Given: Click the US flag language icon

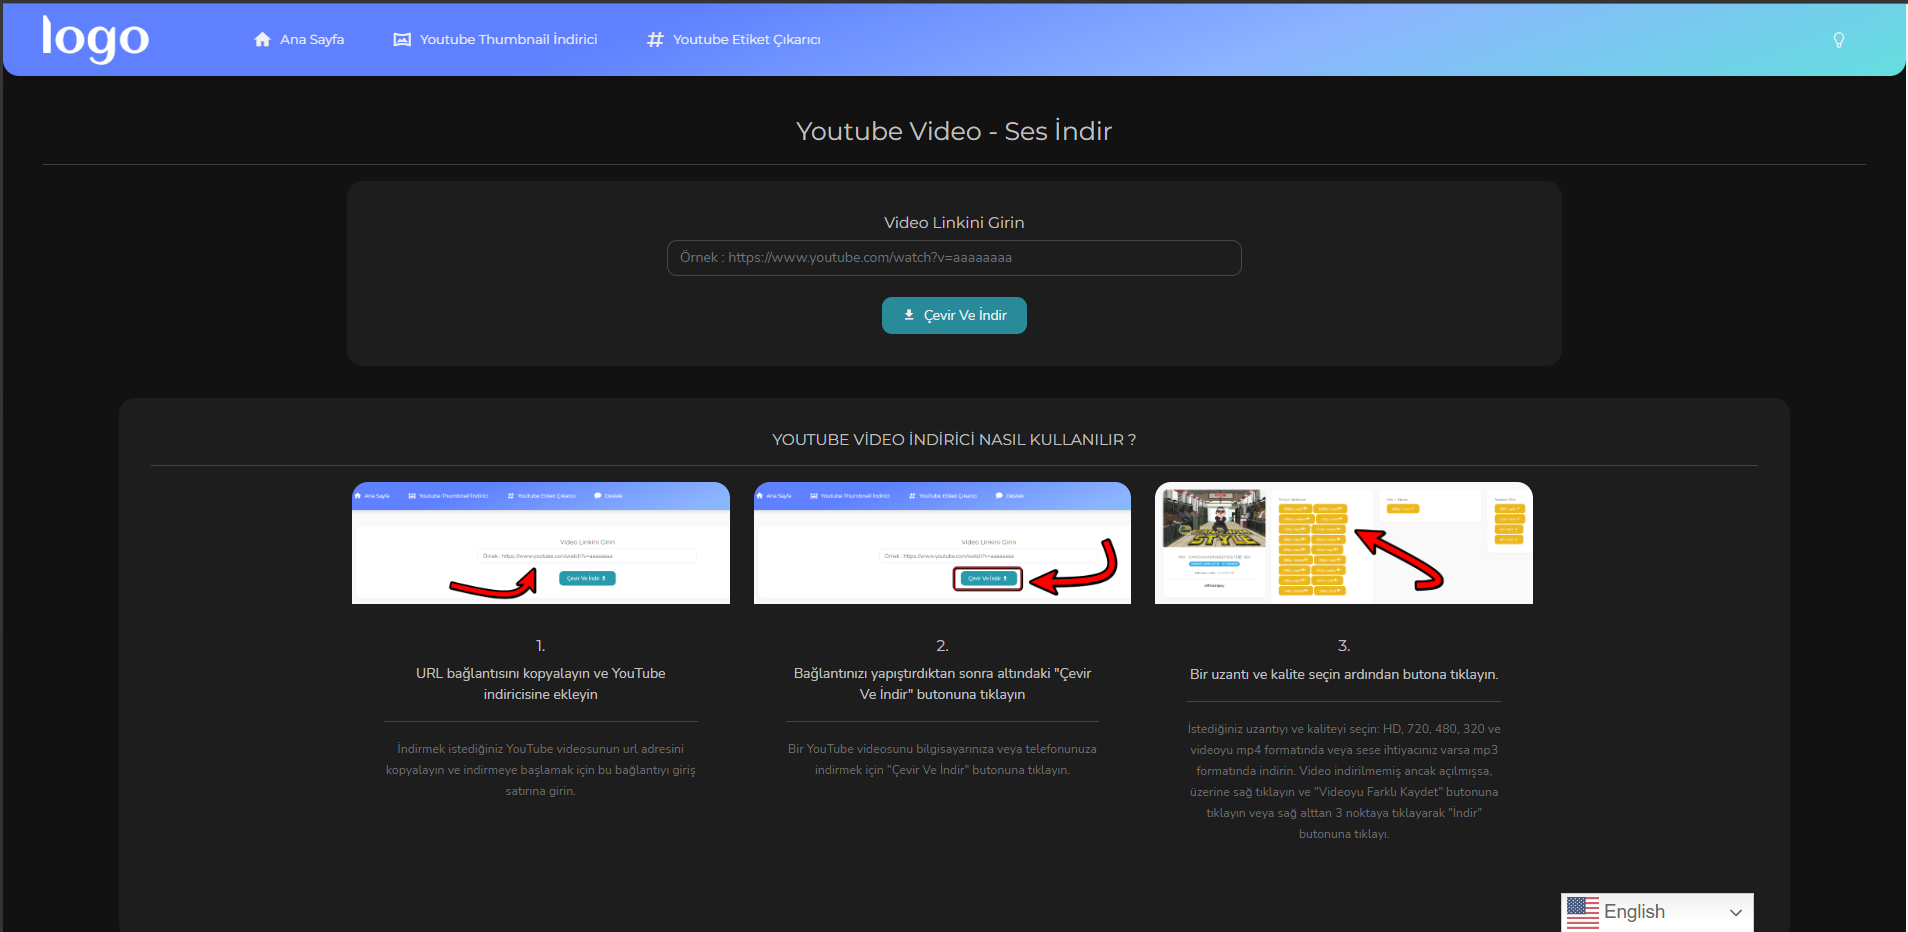Looking at the screenshot, I should (1583, 912).
